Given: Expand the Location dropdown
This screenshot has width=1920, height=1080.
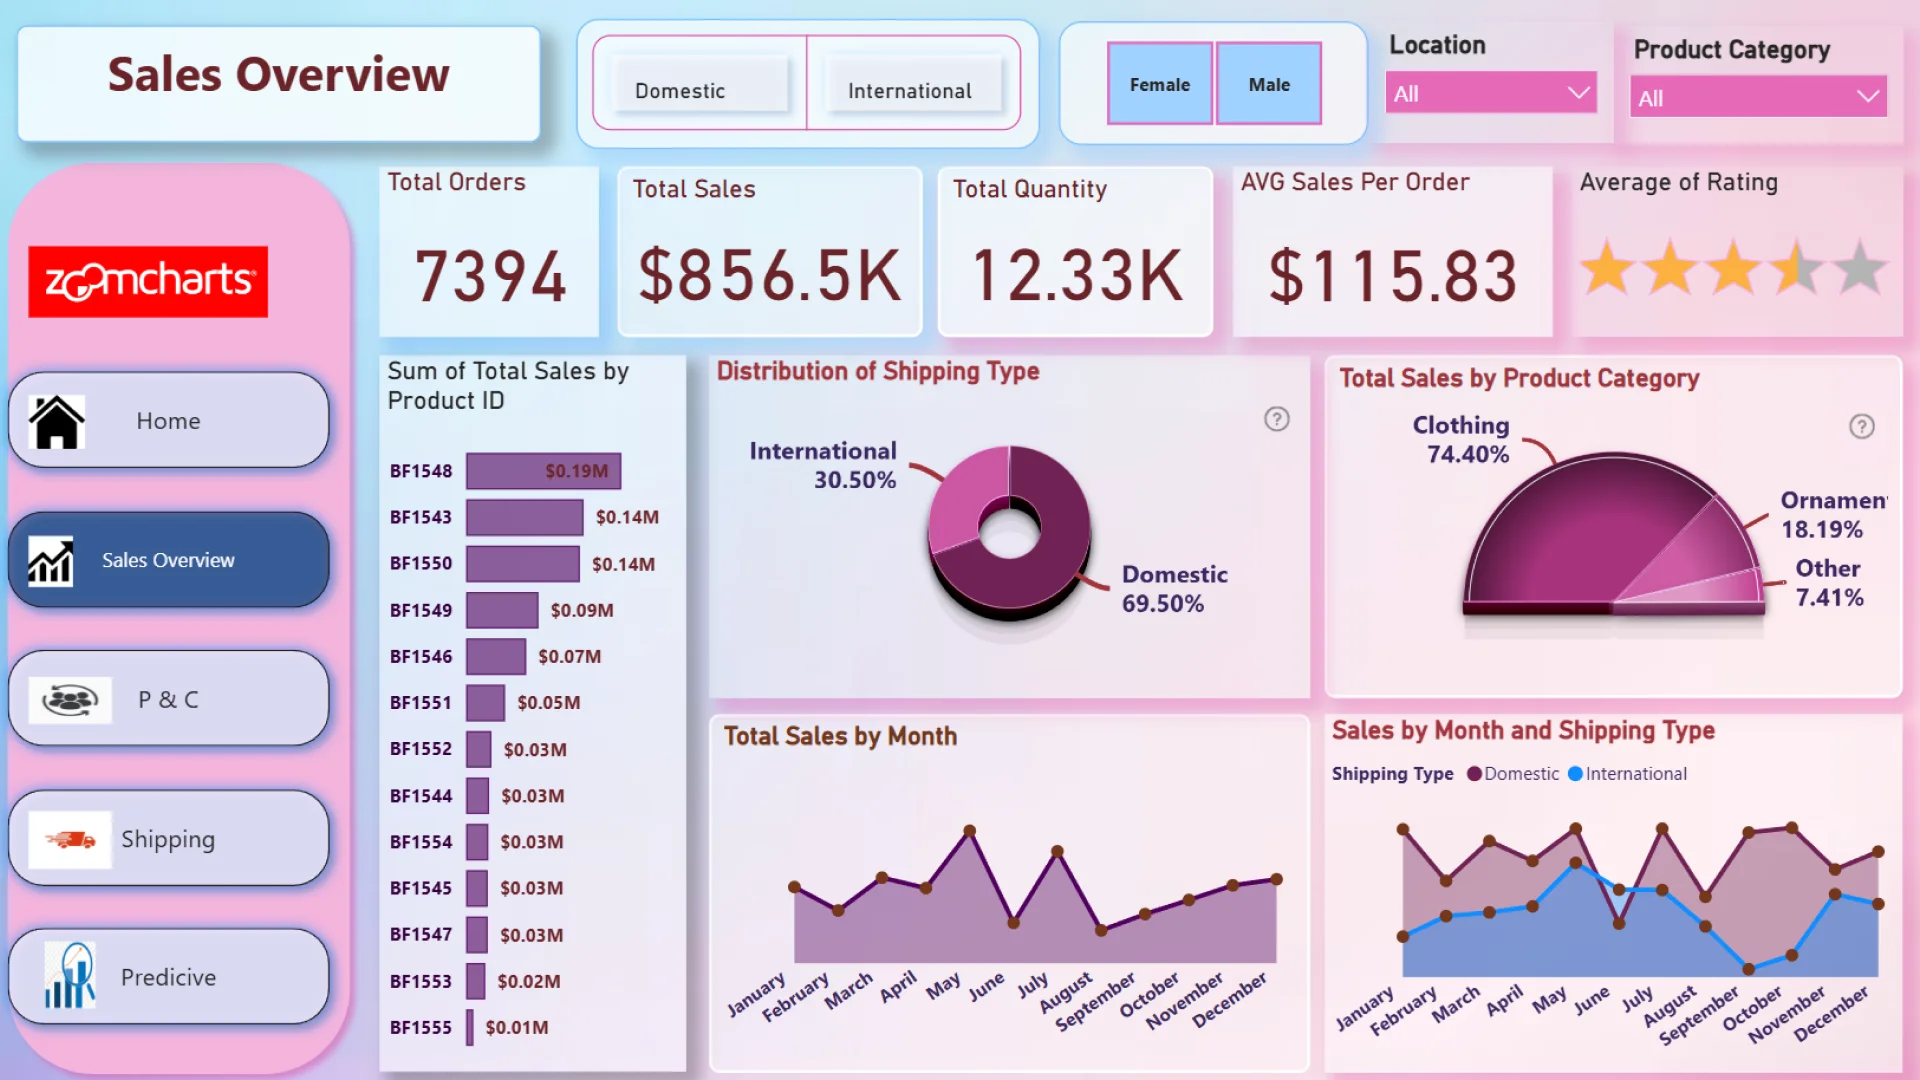Looking at the screenshot, I should pos(1490,93).
